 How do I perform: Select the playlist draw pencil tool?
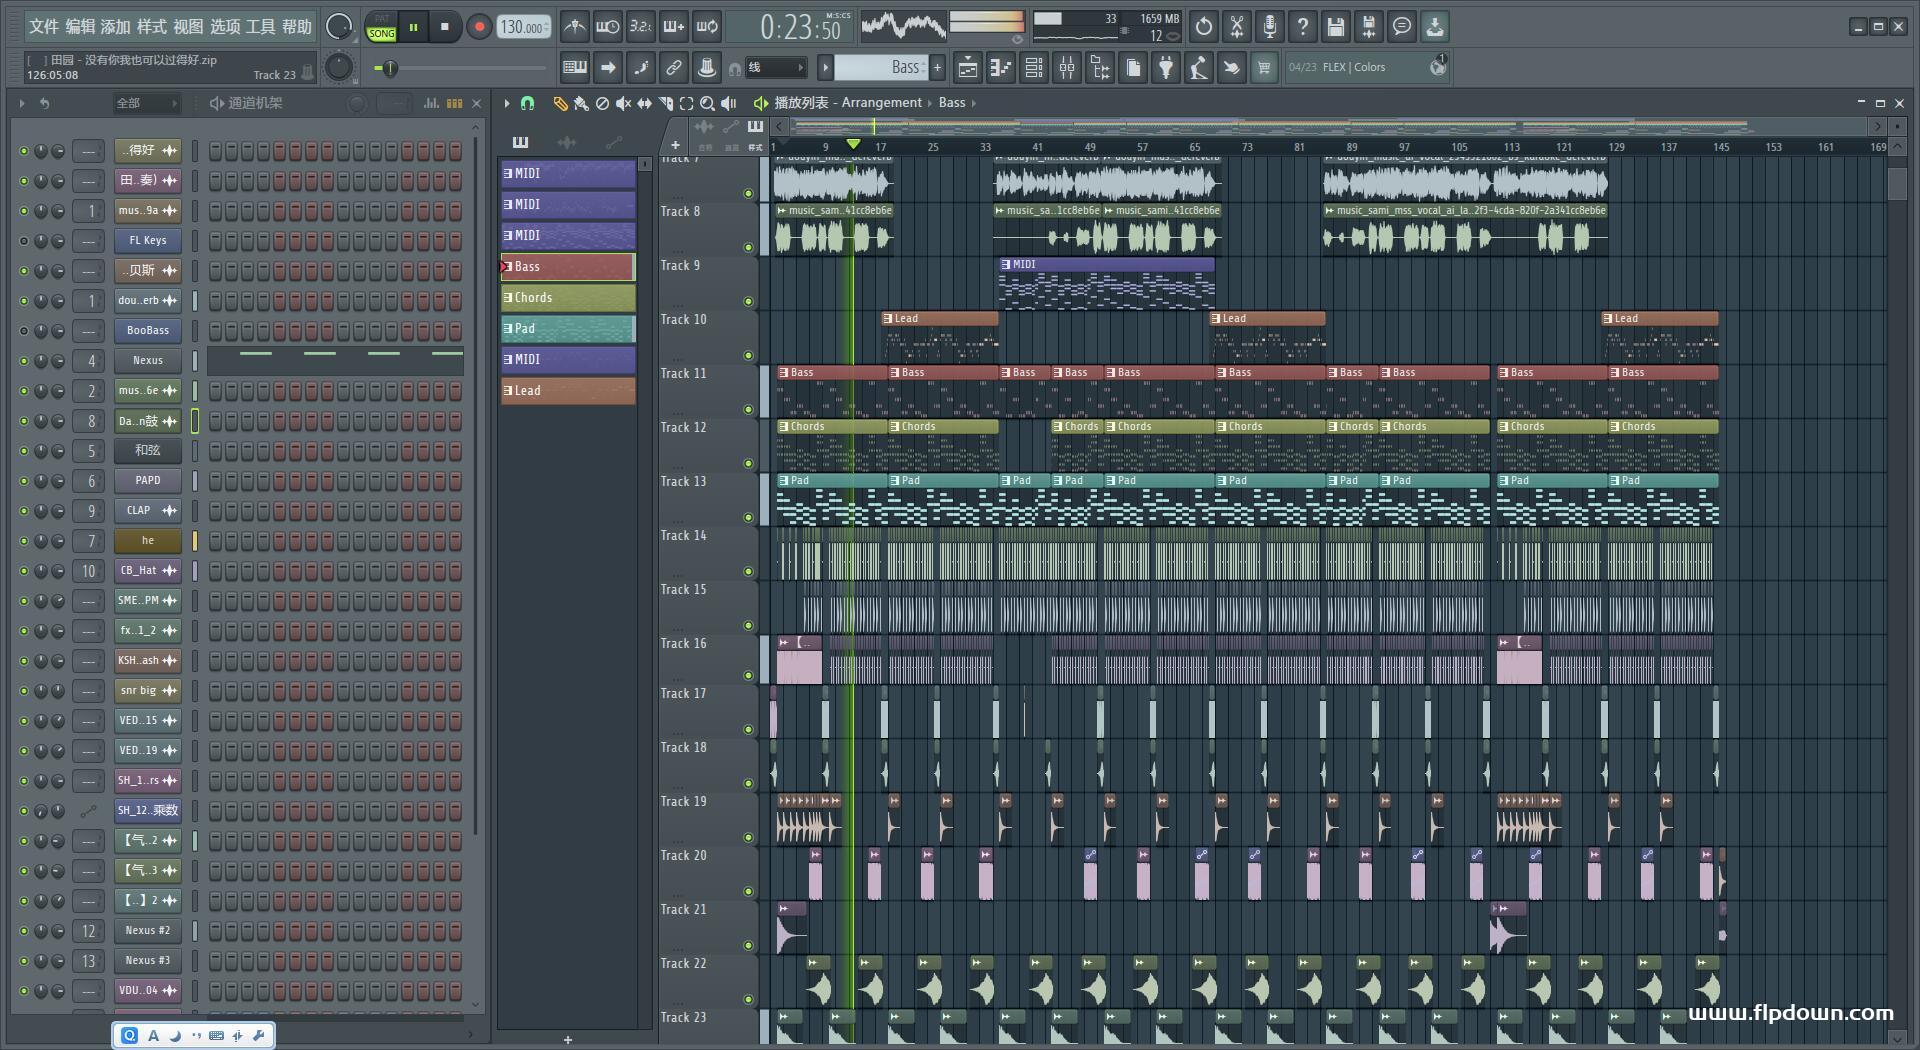pos(560,103)
